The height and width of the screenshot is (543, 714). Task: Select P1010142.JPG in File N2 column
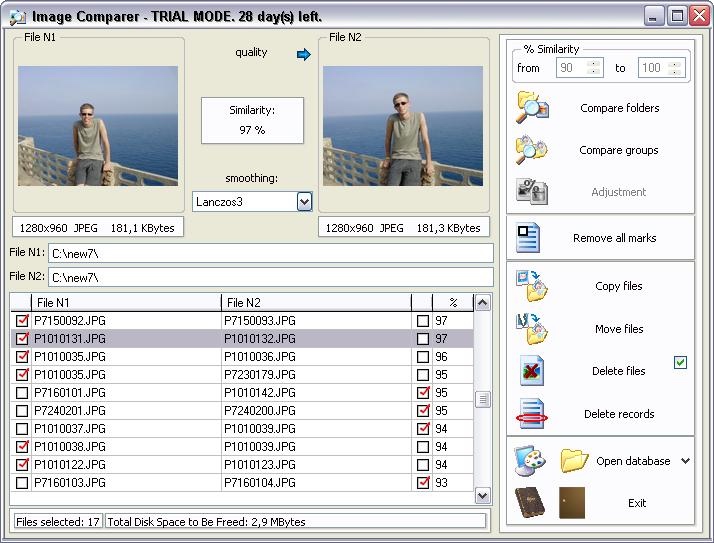260,392
